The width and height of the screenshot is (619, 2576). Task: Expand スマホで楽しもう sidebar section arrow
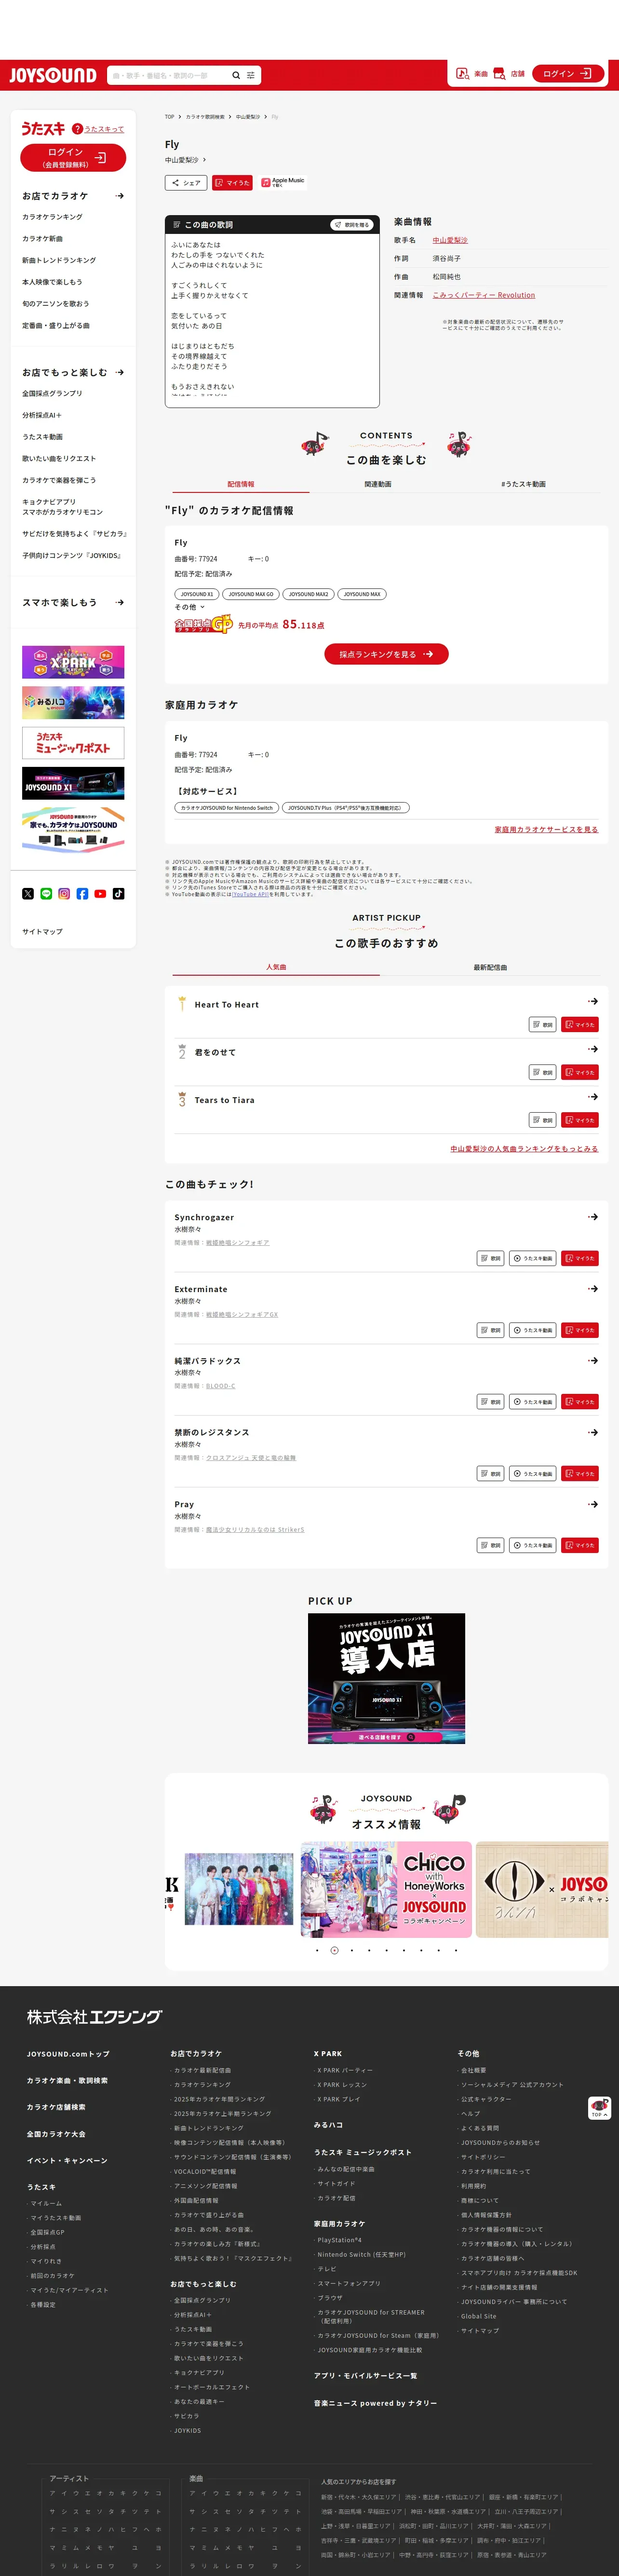coord(120,603)
